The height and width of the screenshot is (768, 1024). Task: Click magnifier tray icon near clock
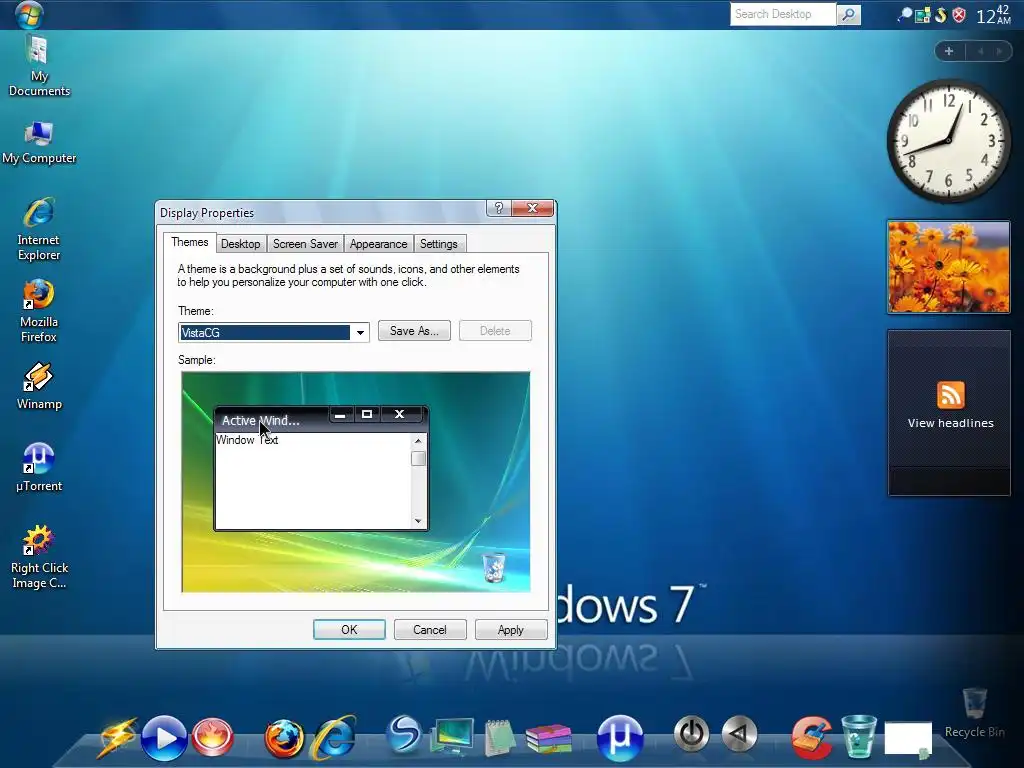click(x=904, y=14)
